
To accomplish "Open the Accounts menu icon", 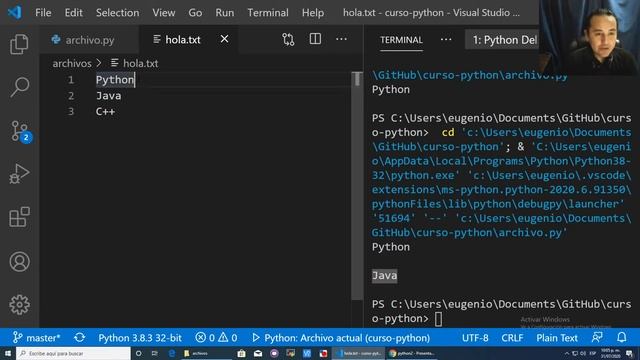I will pyautogui.click(x=19, y=262).
